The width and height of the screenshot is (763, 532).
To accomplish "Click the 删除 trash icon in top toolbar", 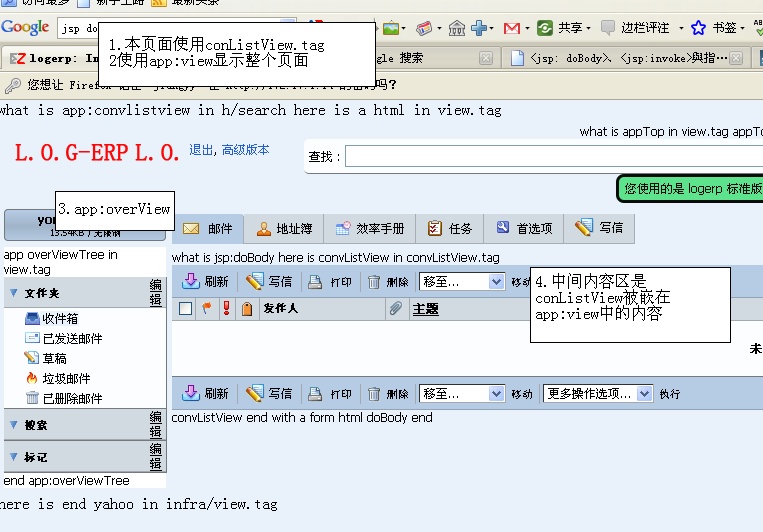I will [x=374, y=282].
